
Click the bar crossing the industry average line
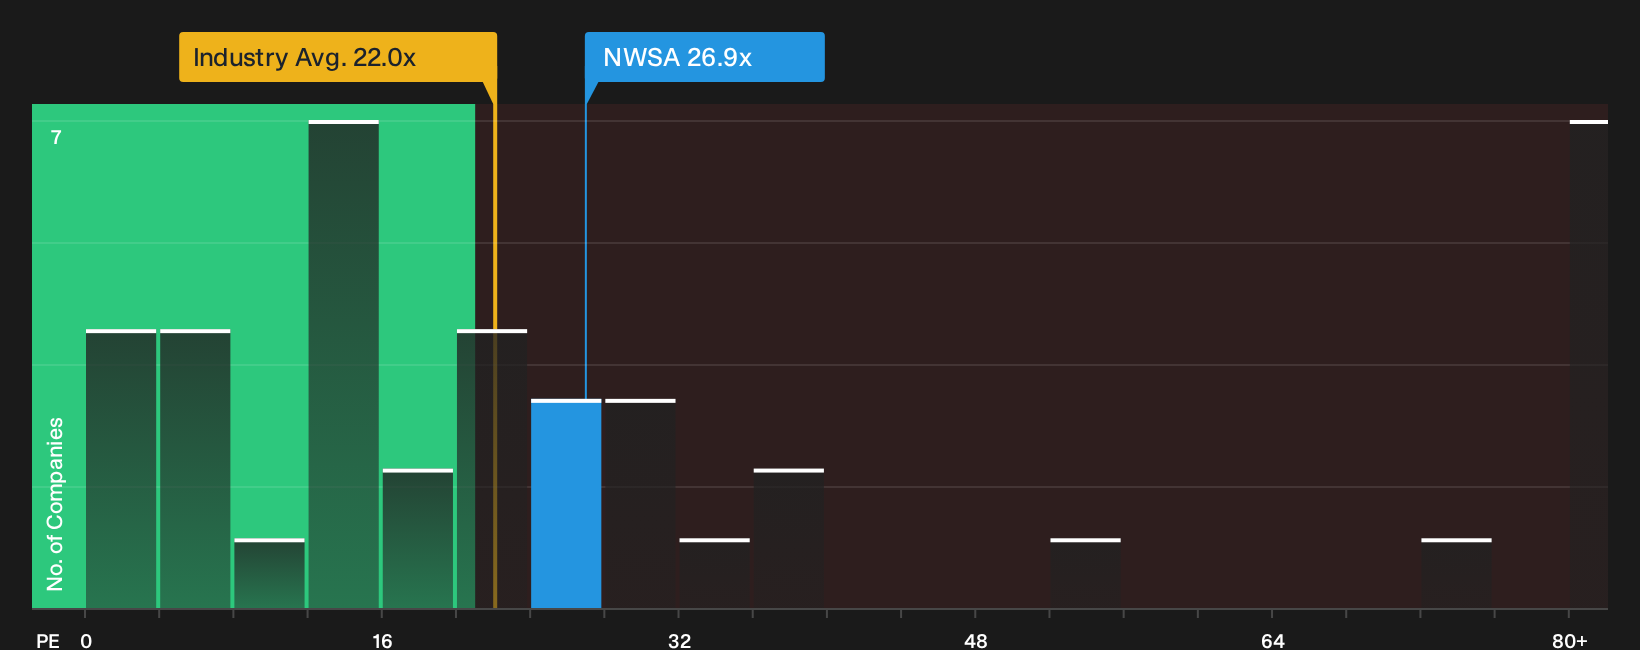pos(492,469)
